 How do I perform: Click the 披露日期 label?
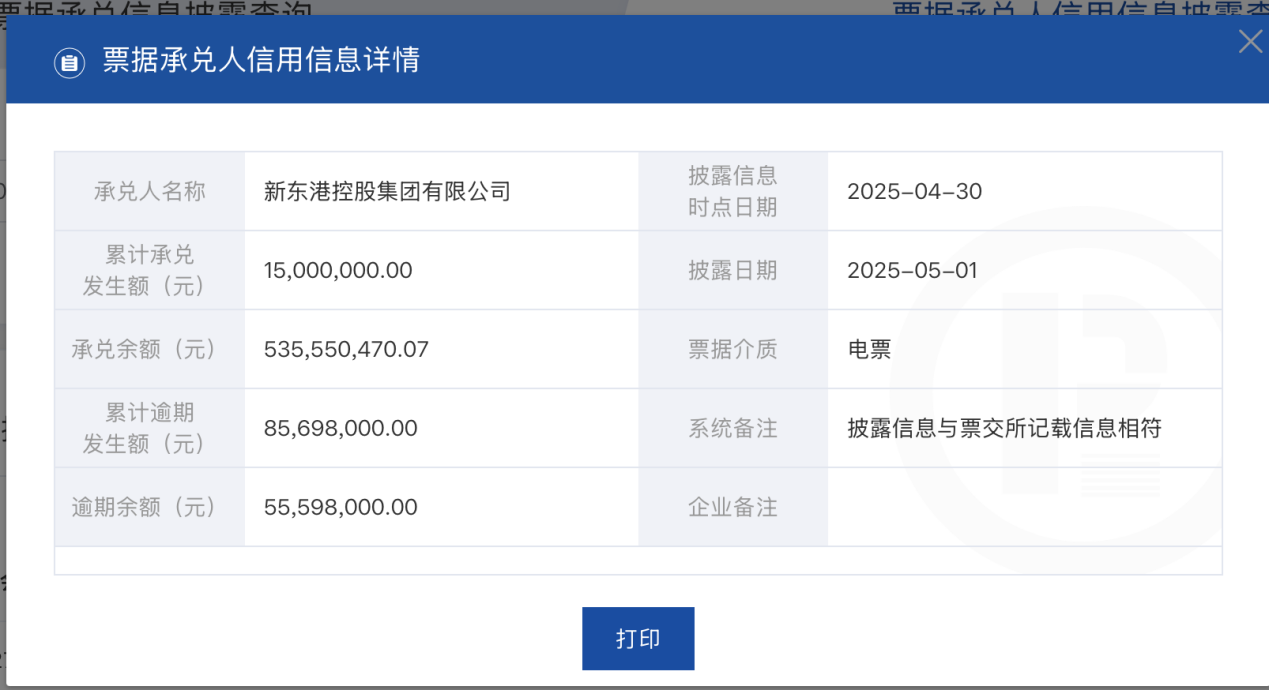[x=732, y=270]
